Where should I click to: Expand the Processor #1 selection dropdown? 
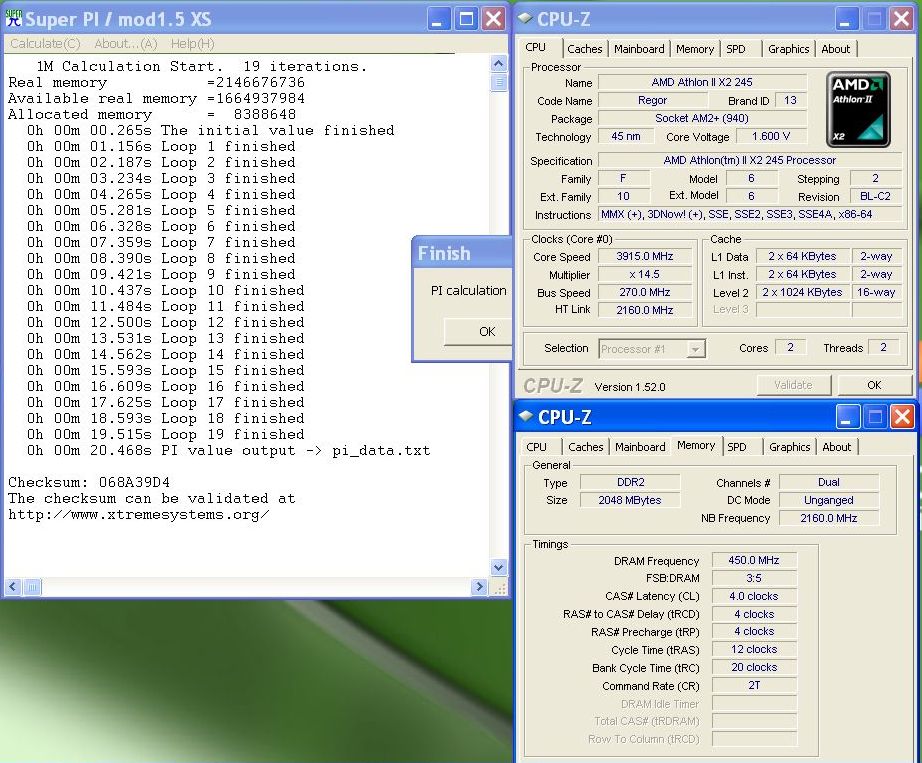pos(696,349)
